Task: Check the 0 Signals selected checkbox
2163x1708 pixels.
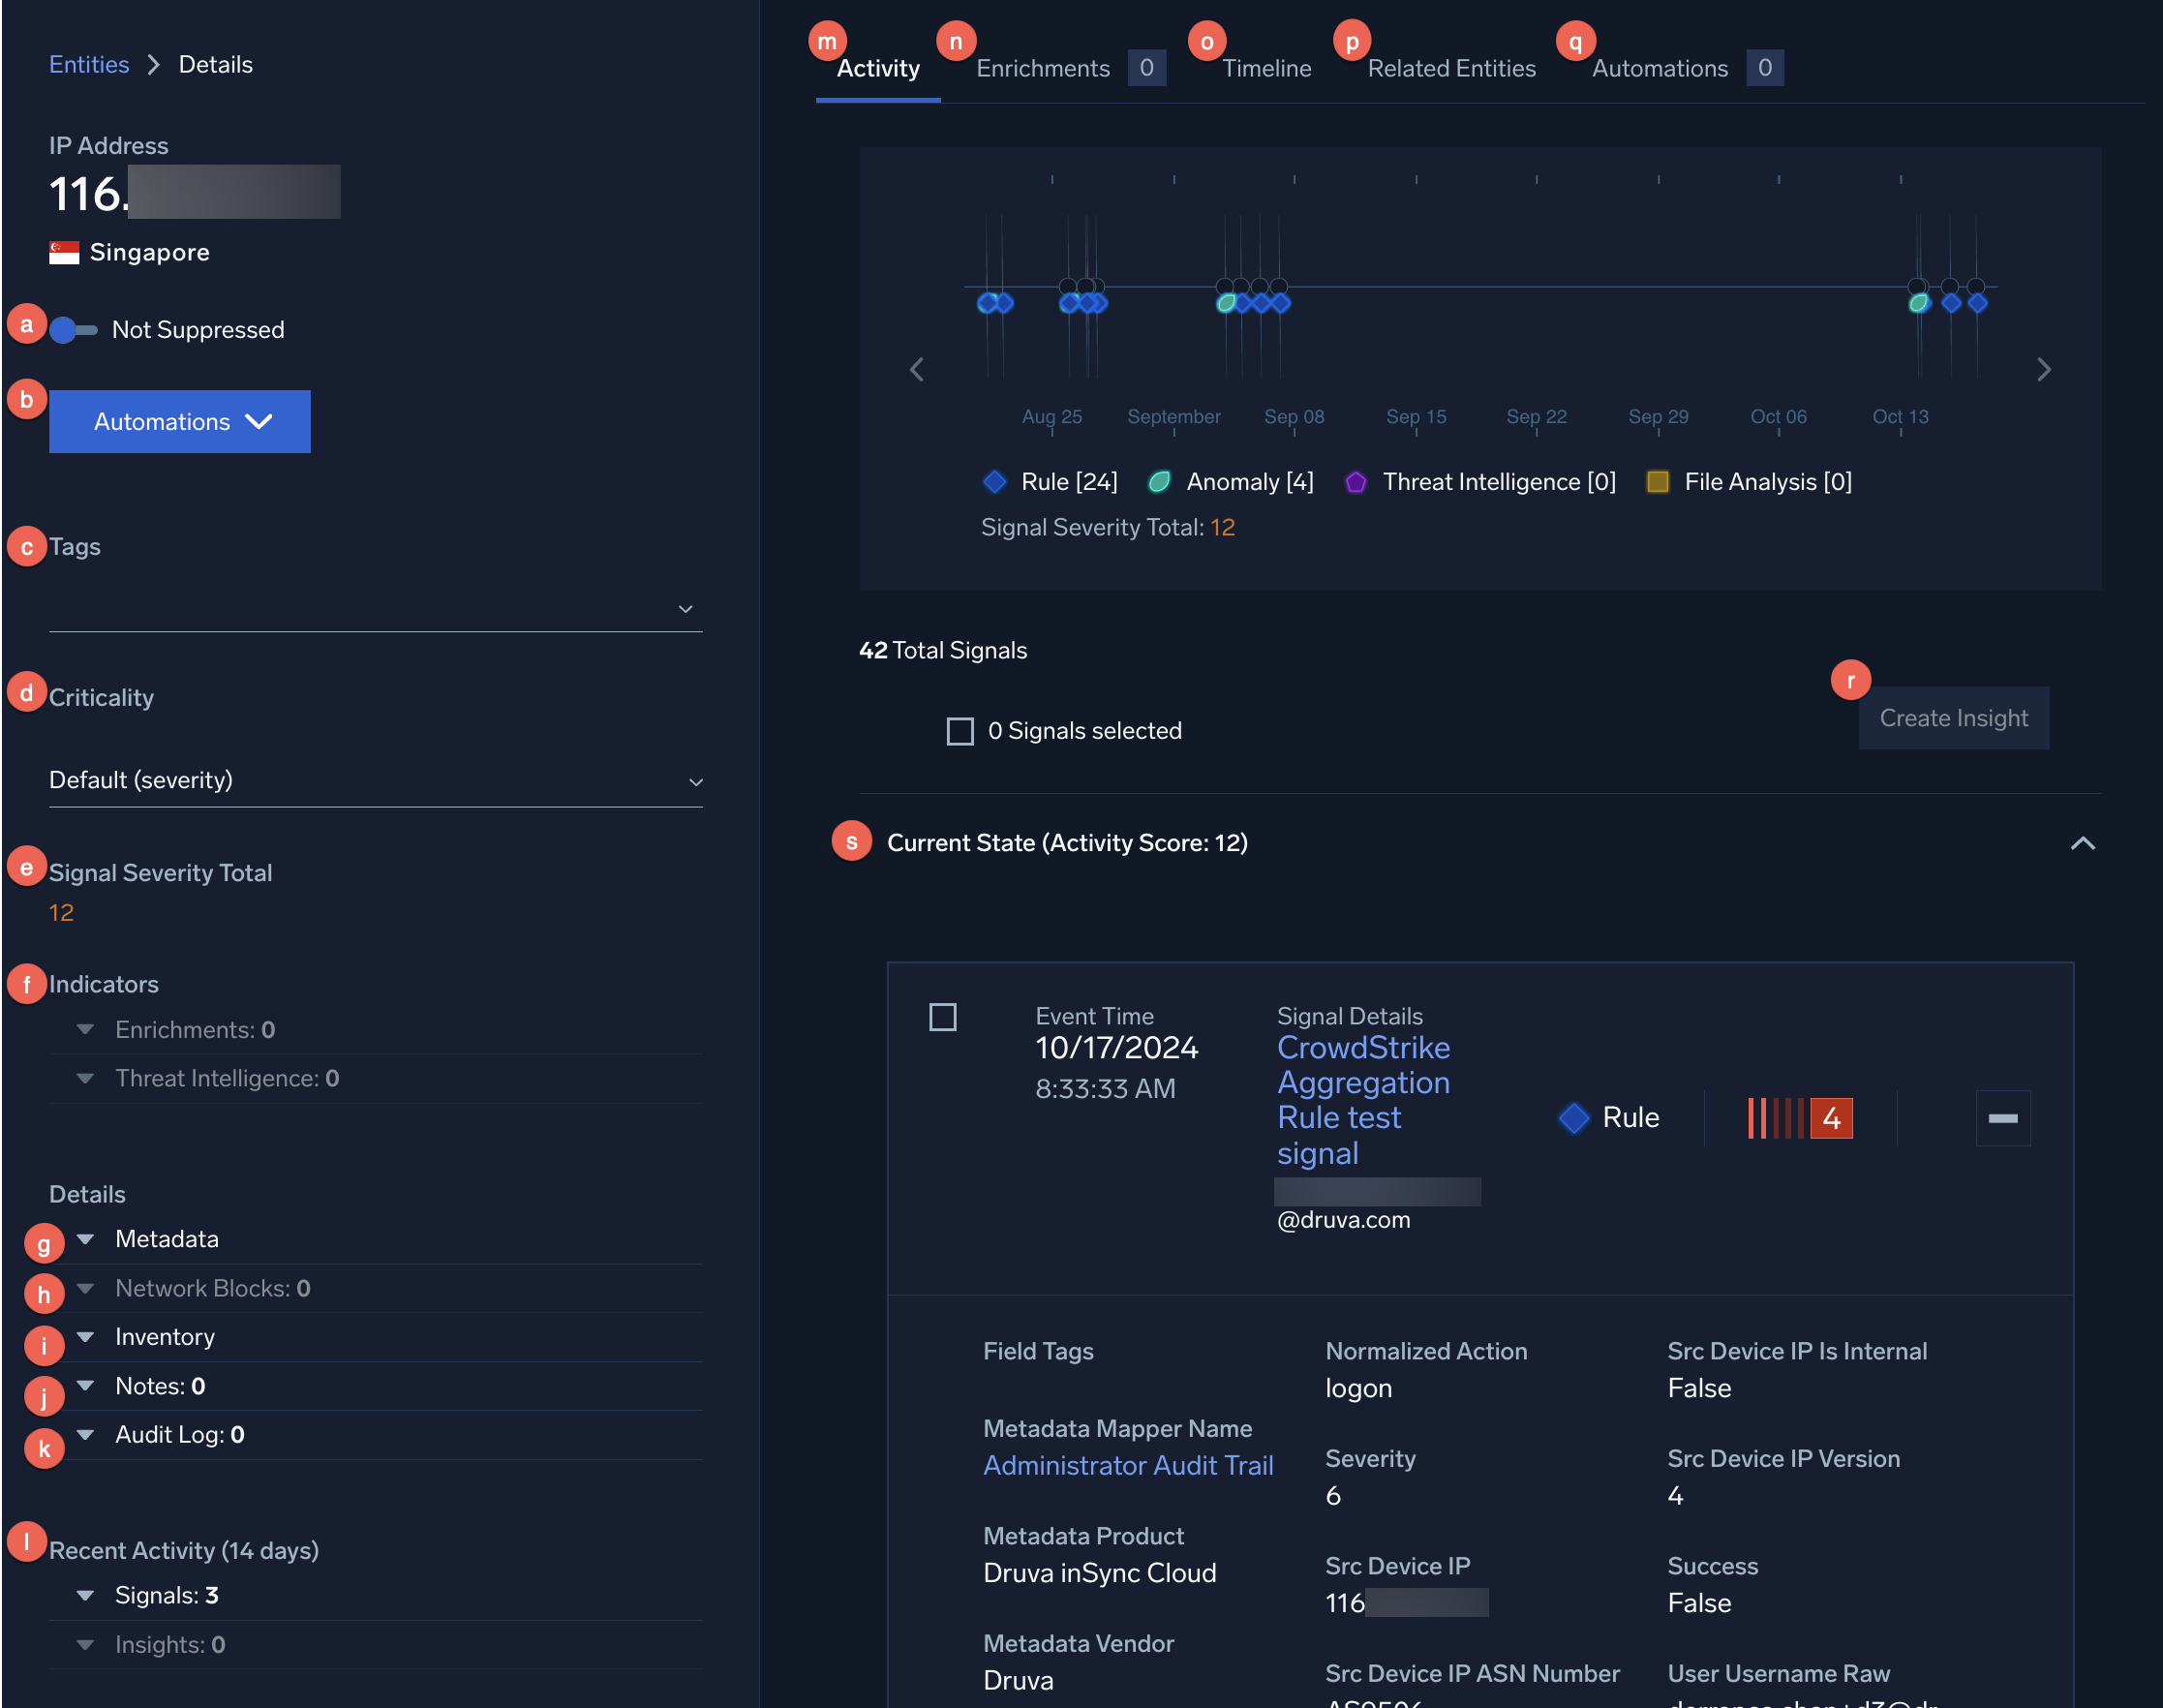Action: pyautogui.click(x=959, y=731)
